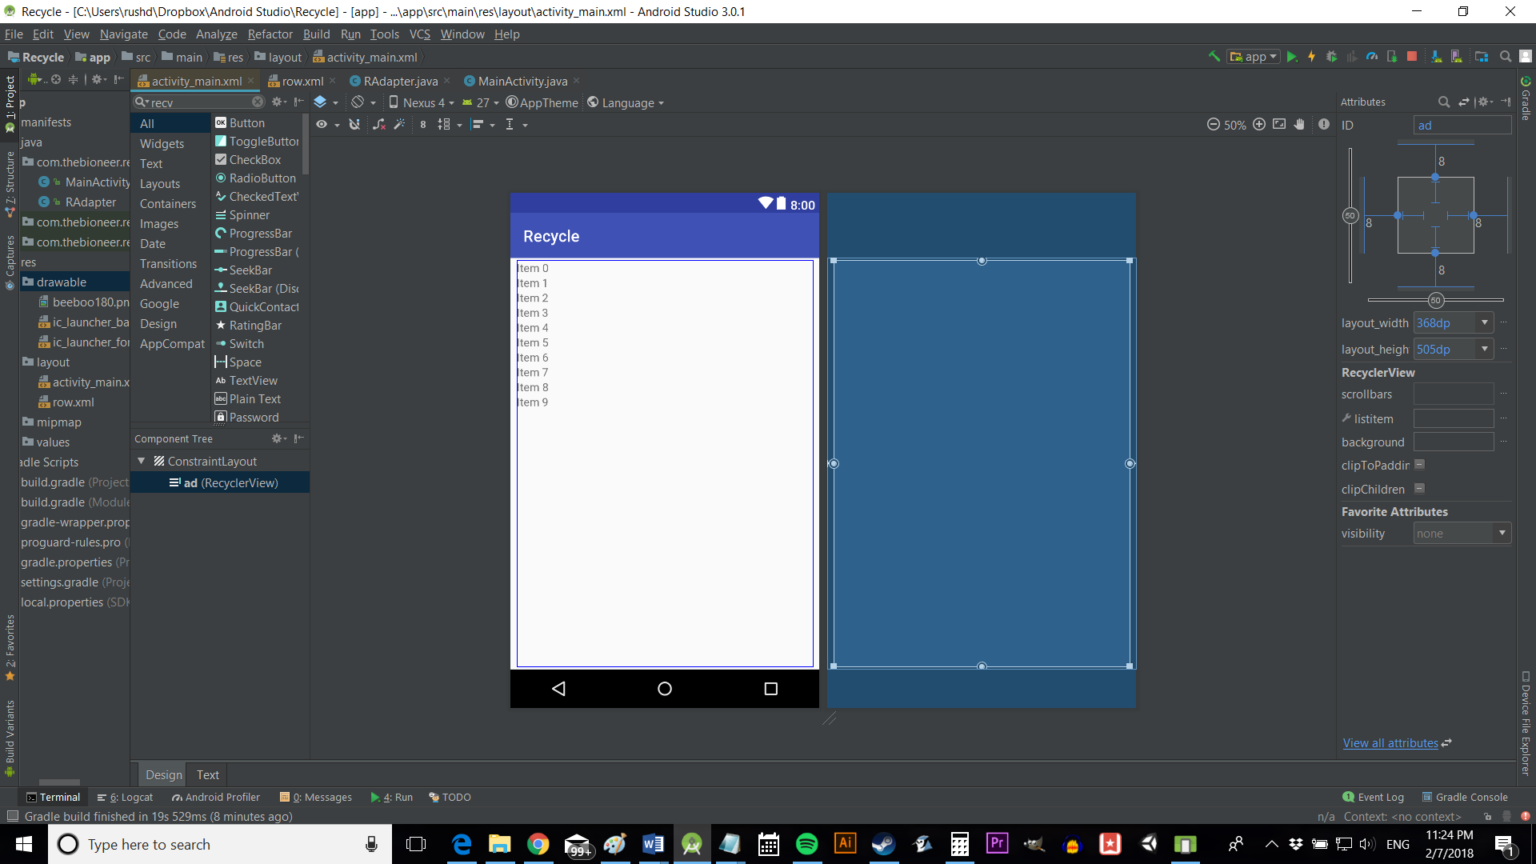Open Search everywhere with the magnifier icon
Viewport: 1536px width, 864px height.
[1505, 57]
